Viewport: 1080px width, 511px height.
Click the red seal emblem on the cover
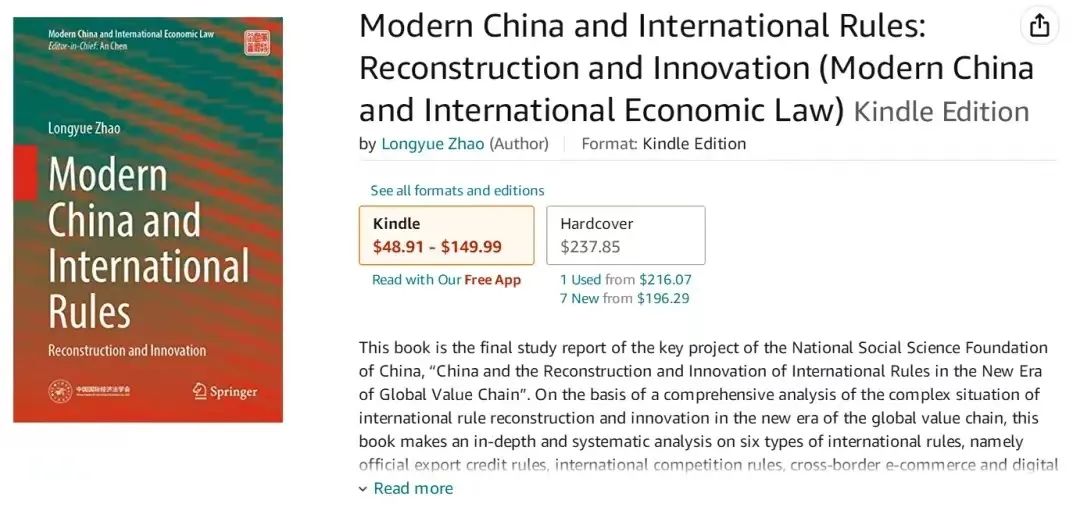click(x=257, y=42)
